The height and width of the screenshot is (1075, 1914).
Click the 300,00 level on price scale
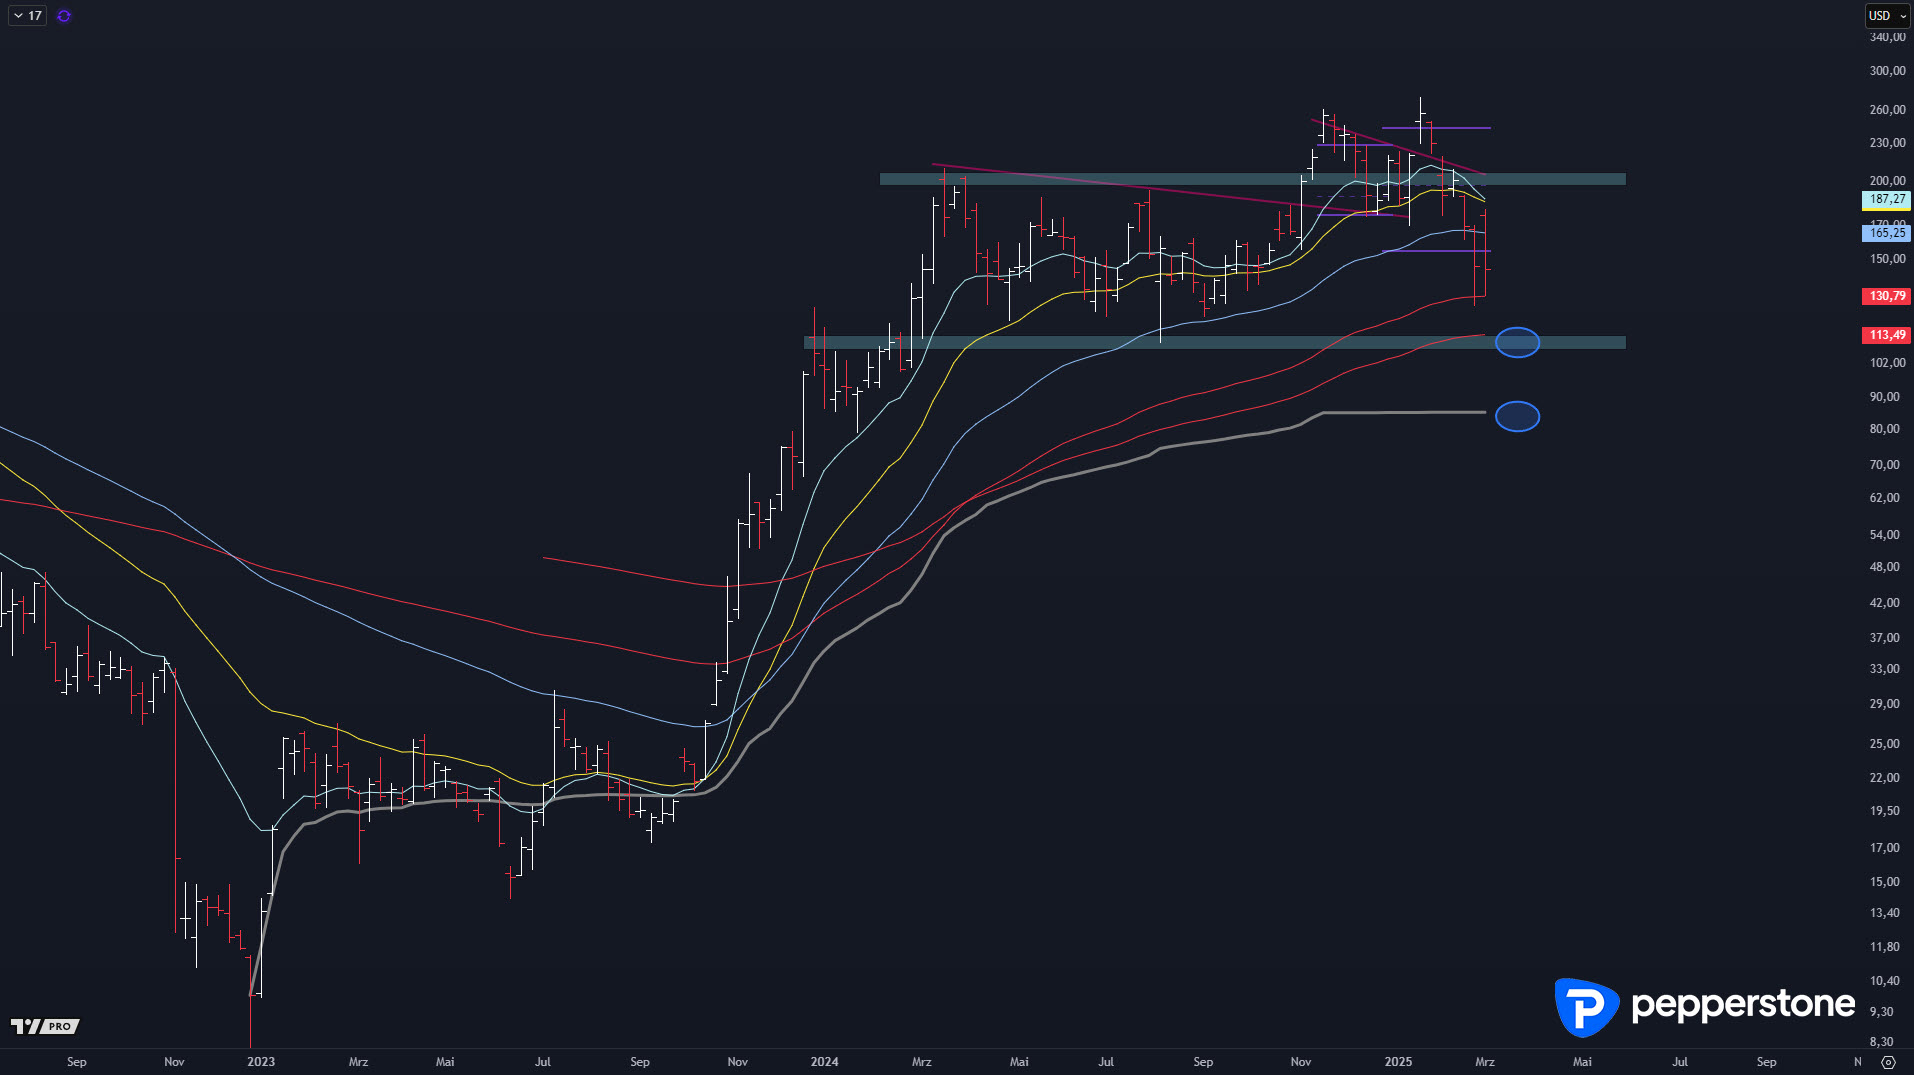point(1887,71)
